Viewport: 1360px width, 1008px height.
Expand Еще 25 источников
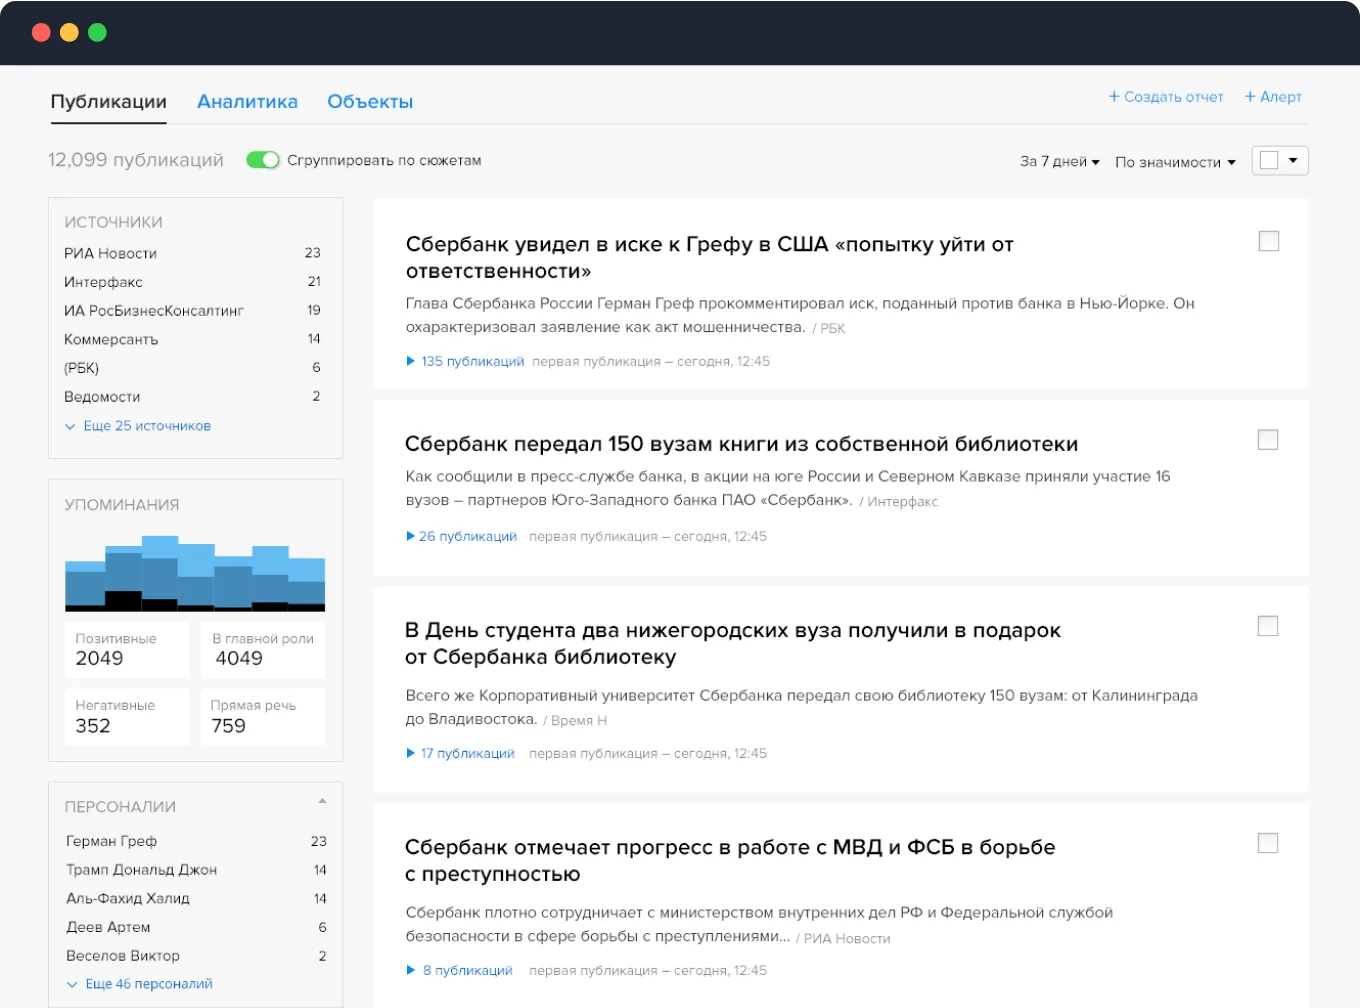point(138,426)
